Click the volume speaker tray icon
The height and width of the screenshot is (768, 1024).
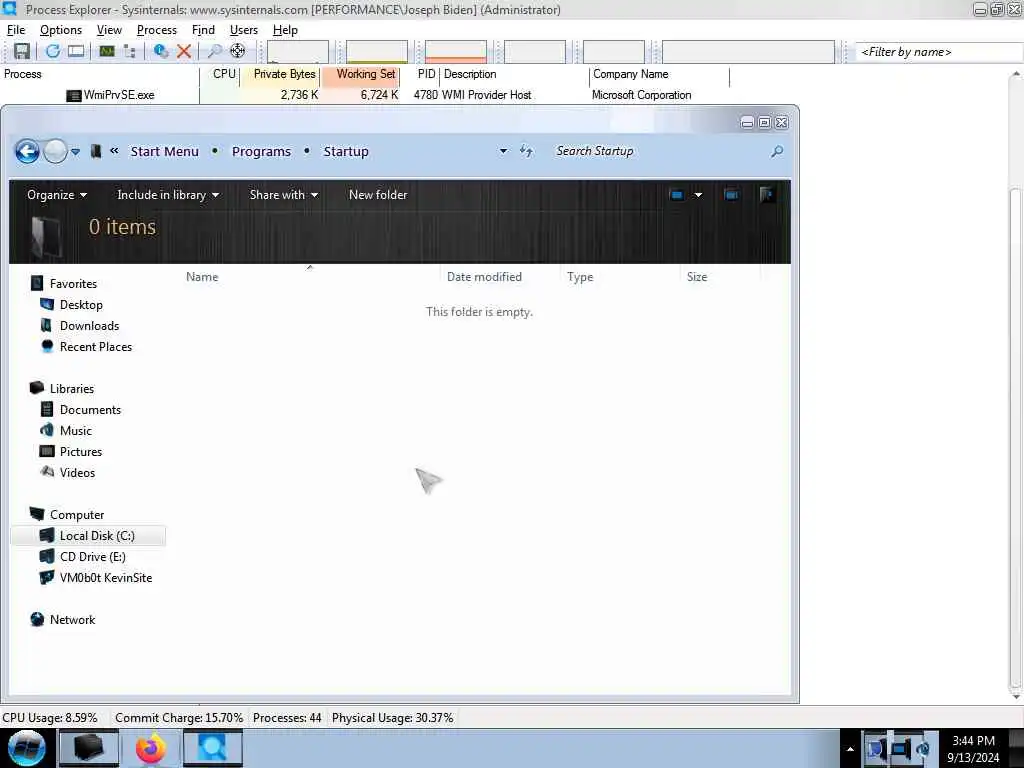(x=923, y=749)
